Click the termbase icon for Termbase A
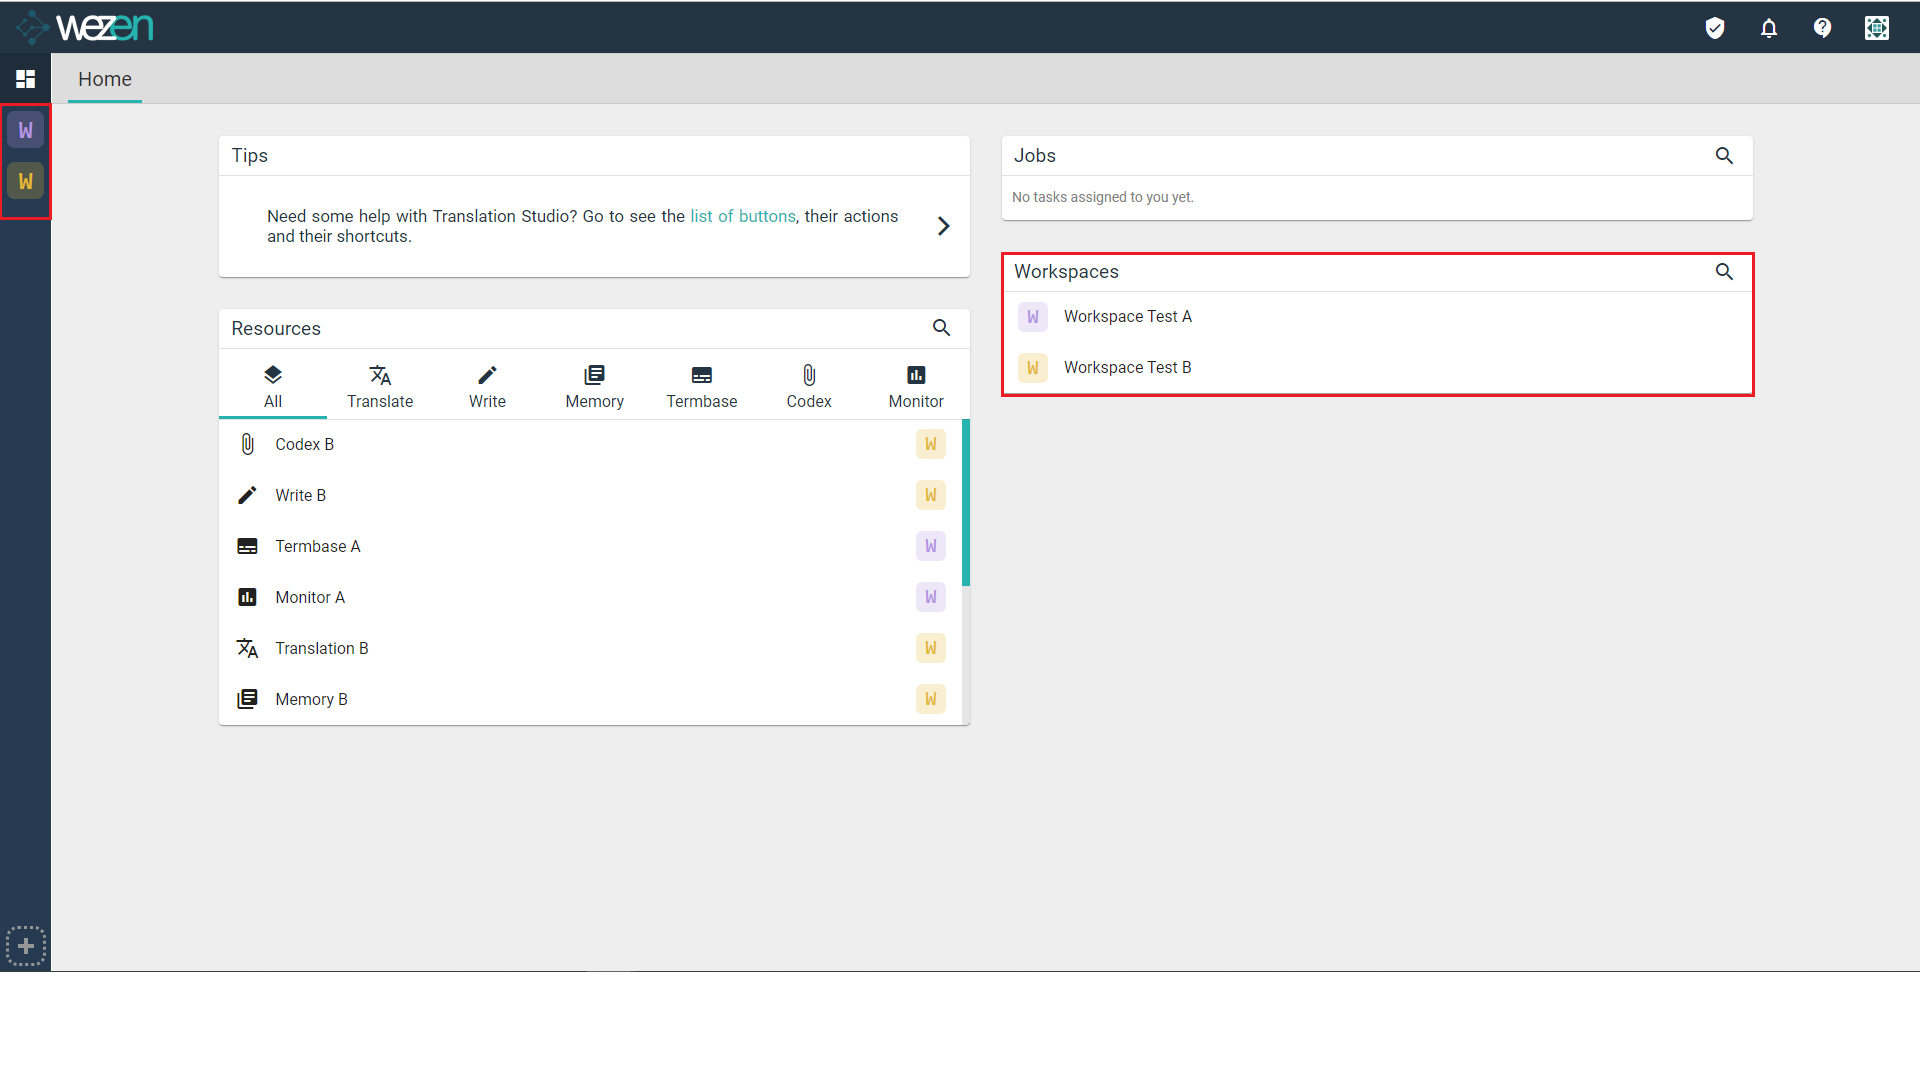Image resolution: width=1920 pixels, height=1079 pixels. (247, 546)
